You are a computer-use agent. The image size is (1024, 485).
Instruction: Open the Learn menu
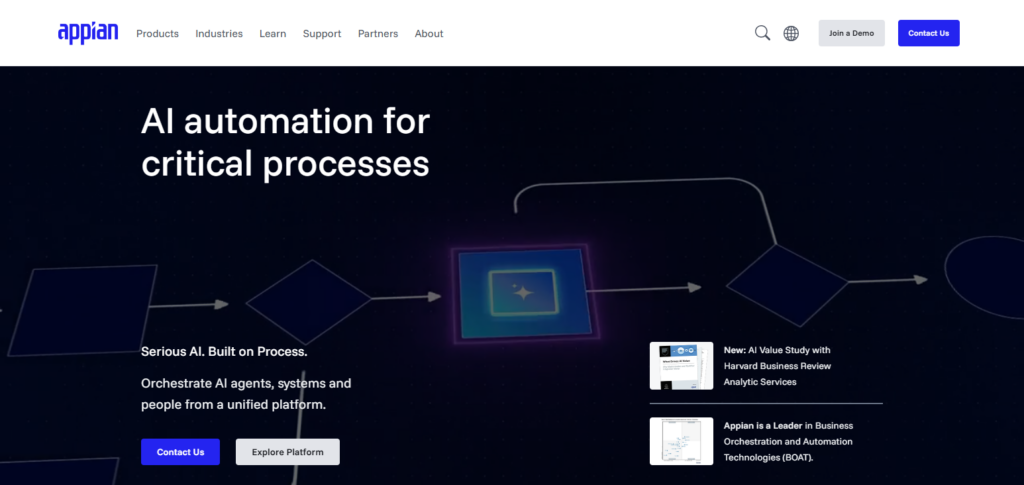click(x=272, y=33)
